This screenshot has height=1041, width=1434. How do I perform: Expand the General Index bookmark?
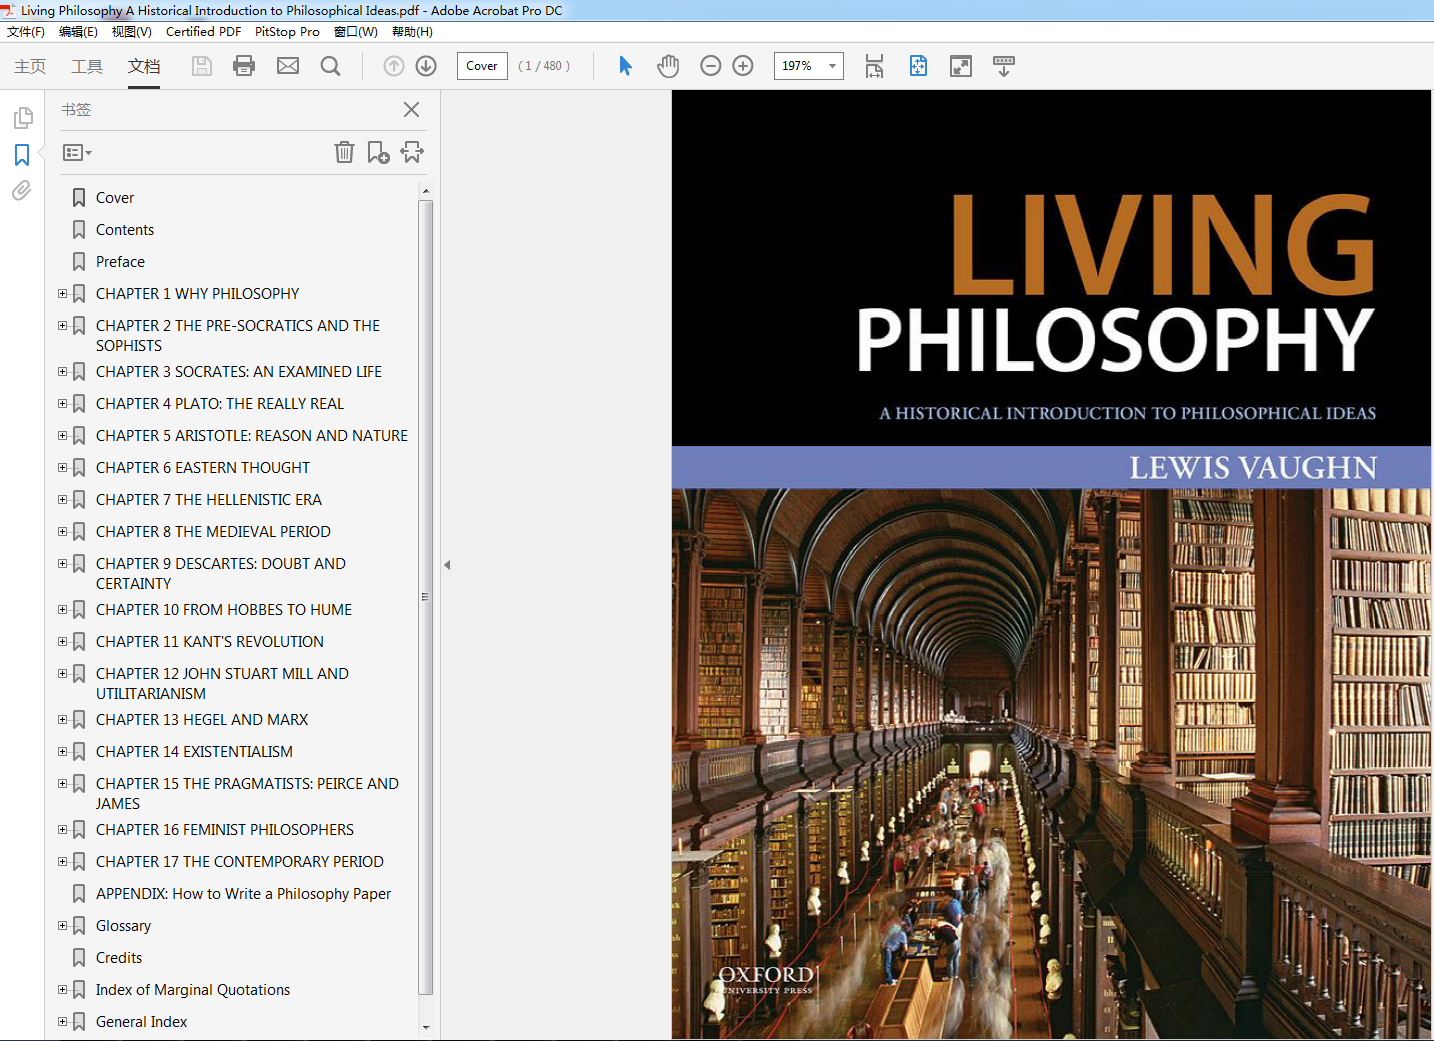63,1022
